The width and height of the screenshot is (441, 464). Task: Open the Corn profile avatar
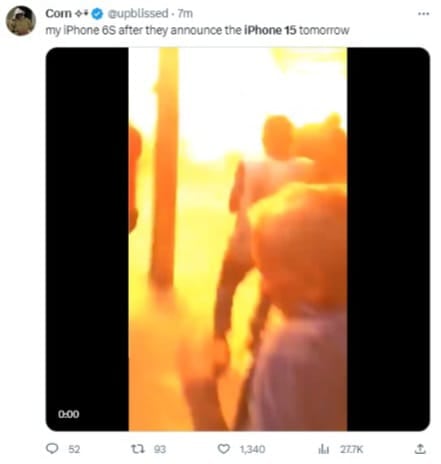coord(21,21)
